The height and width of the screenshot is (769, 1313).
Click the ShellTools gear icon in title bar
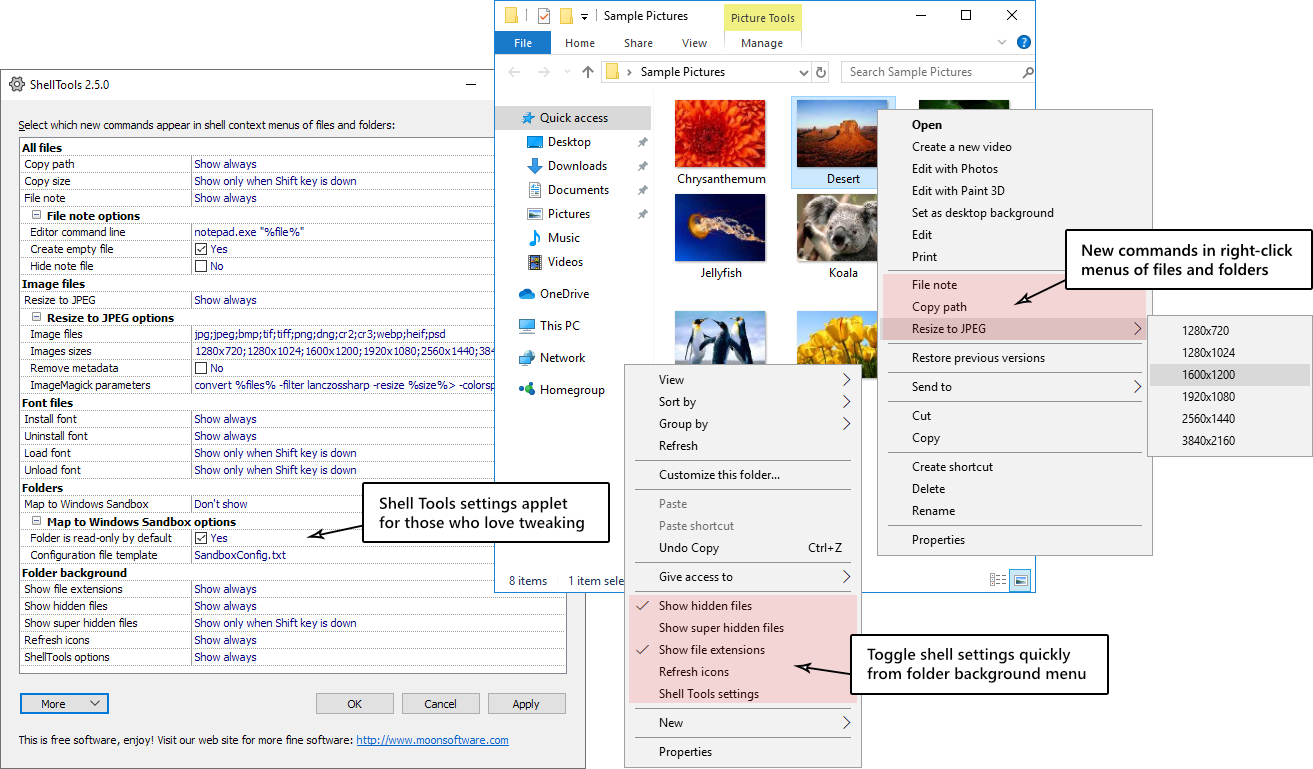point(16,85)
